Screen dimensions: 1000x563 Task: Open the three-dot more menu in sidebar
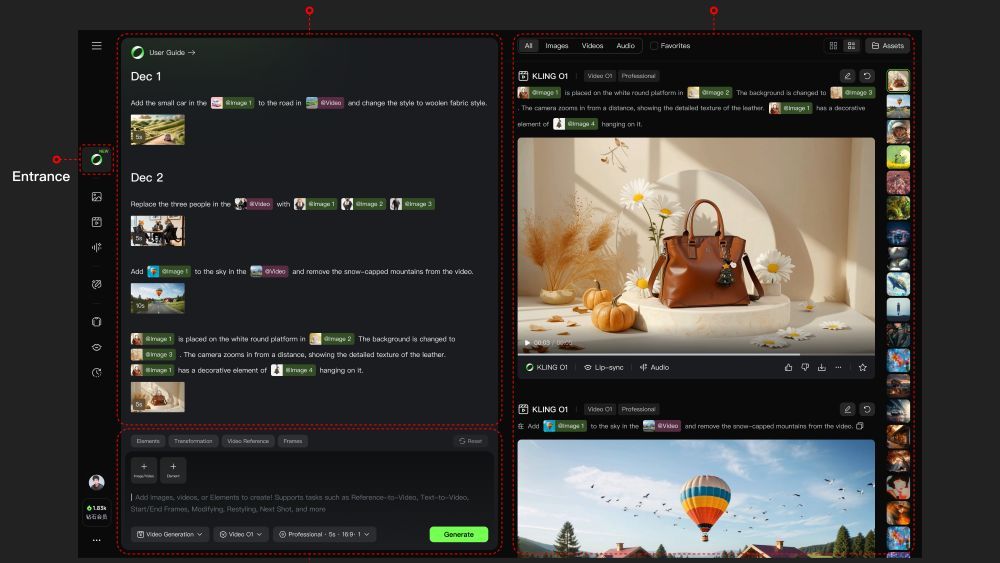(x=96, y=540)
